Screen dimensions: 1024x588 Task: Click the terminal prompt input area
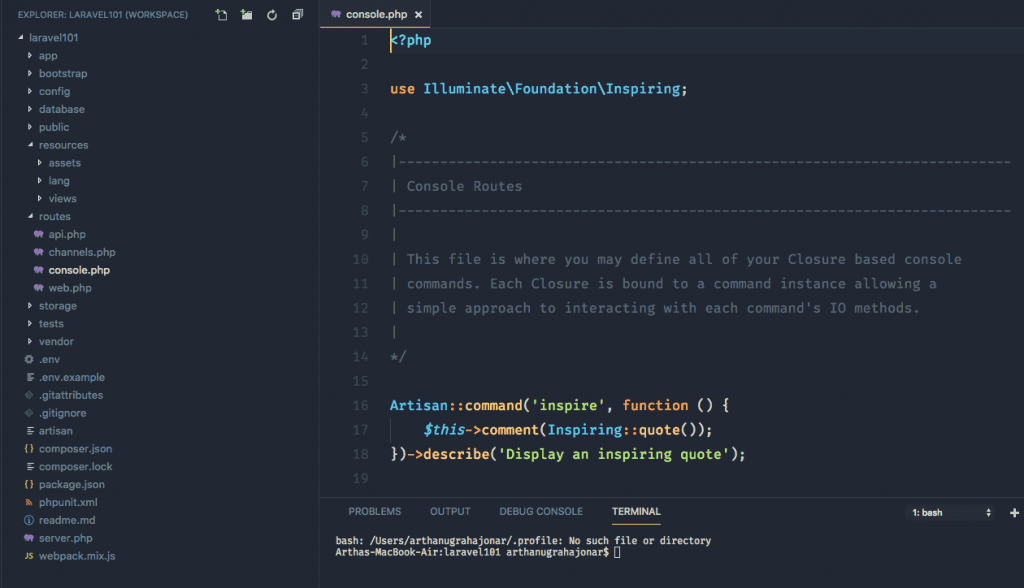(618, 552)
